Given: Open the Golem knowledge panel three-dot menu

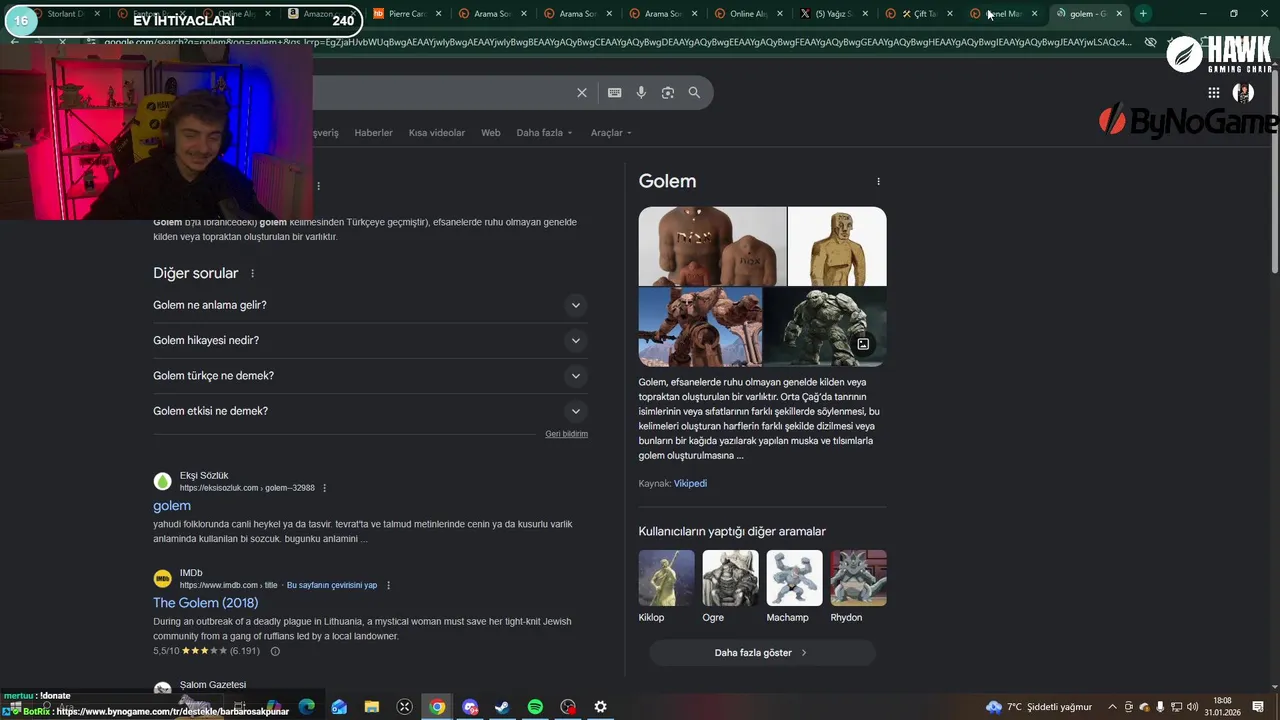Looking at the screenshot, I should [x=878, y=181].
